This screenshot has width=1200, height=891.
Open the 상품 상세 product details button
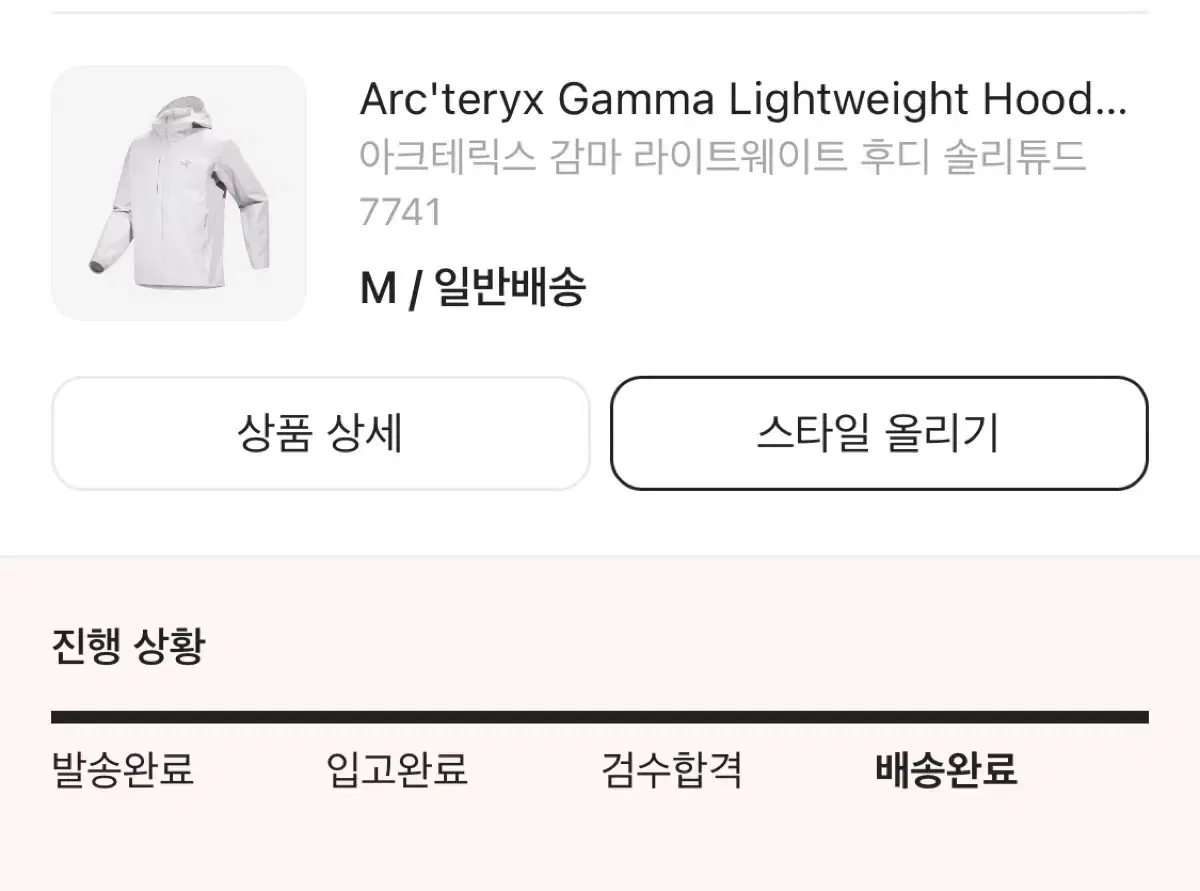tap(320, 434)
